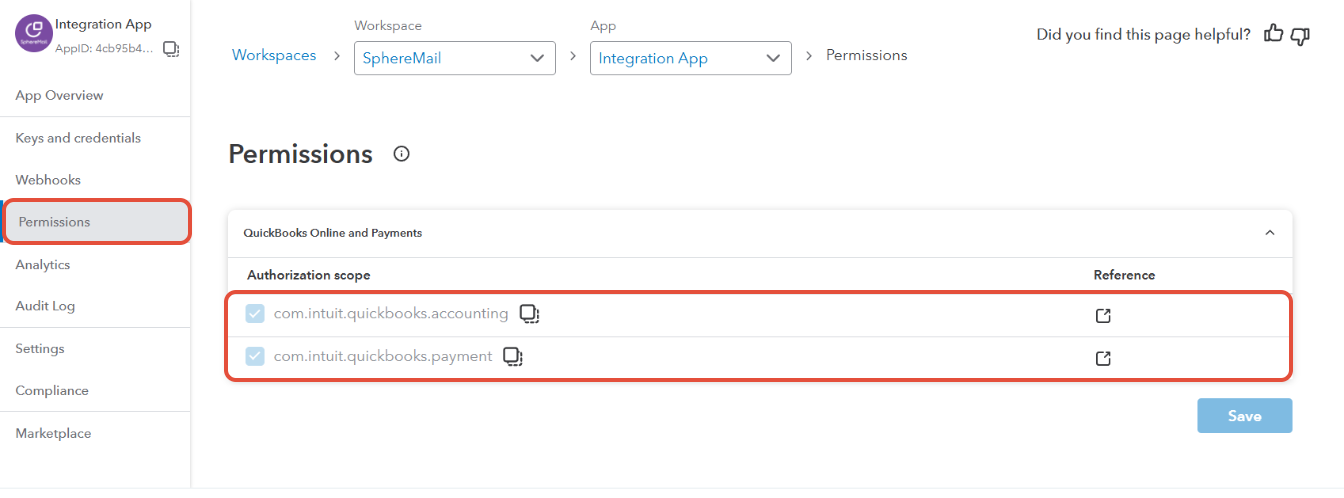The height and width of the screenshot is (498, 1344).
Task: Copy the com.intuit.quickbooks.accounting scope
Action: (529, 314)
